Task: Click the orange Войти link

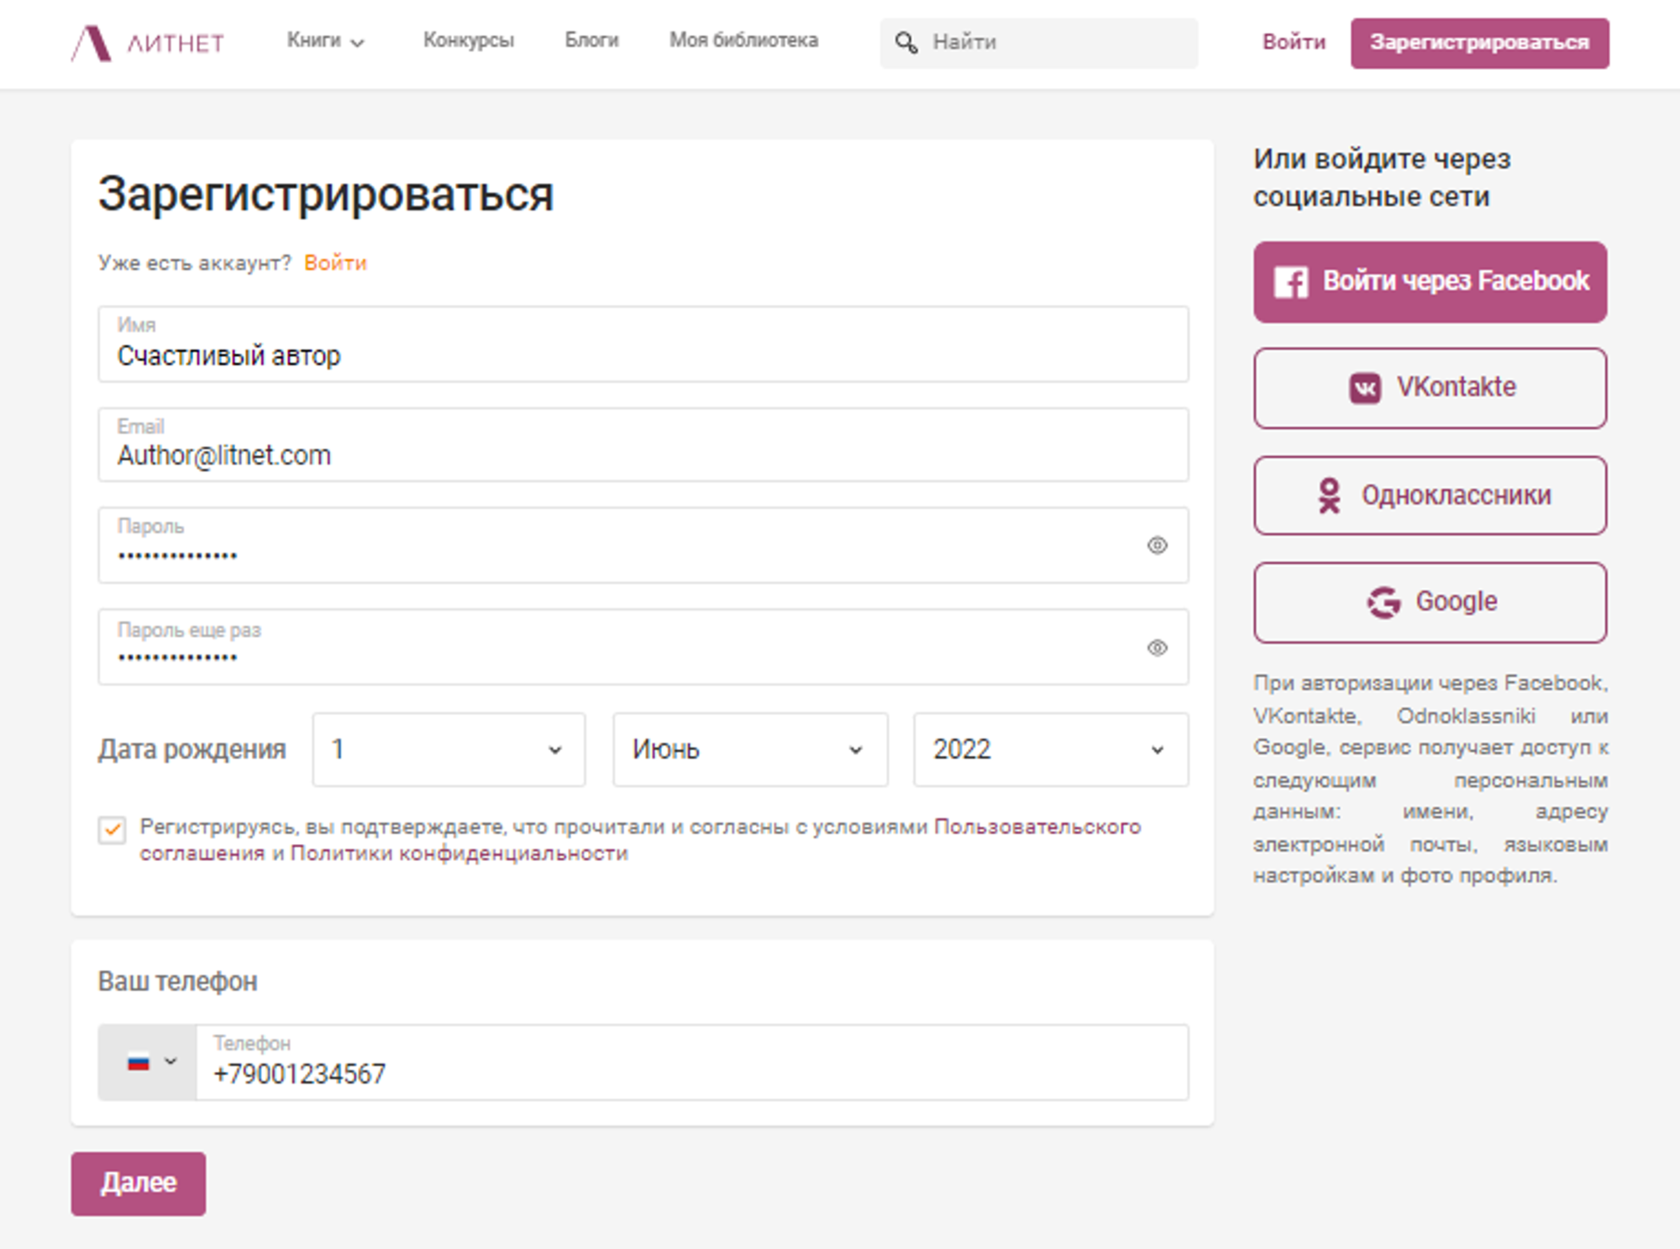Action: [335, 263]
